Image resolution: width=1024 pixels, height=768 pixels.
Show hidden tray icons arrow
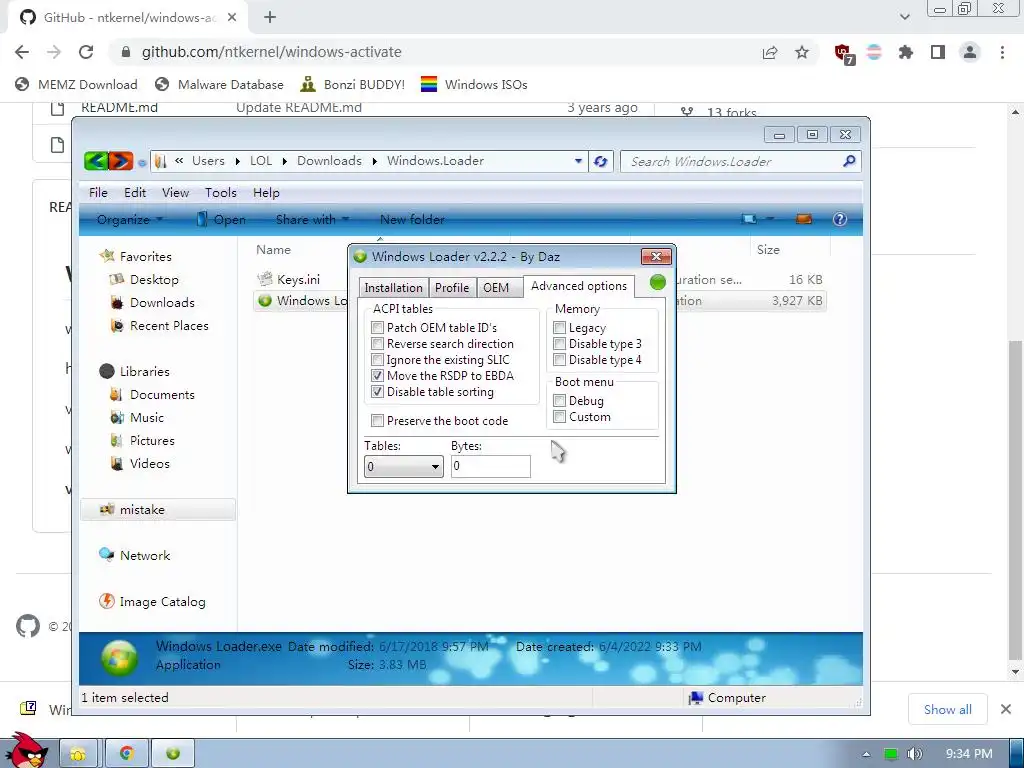(x=866, y=754)
